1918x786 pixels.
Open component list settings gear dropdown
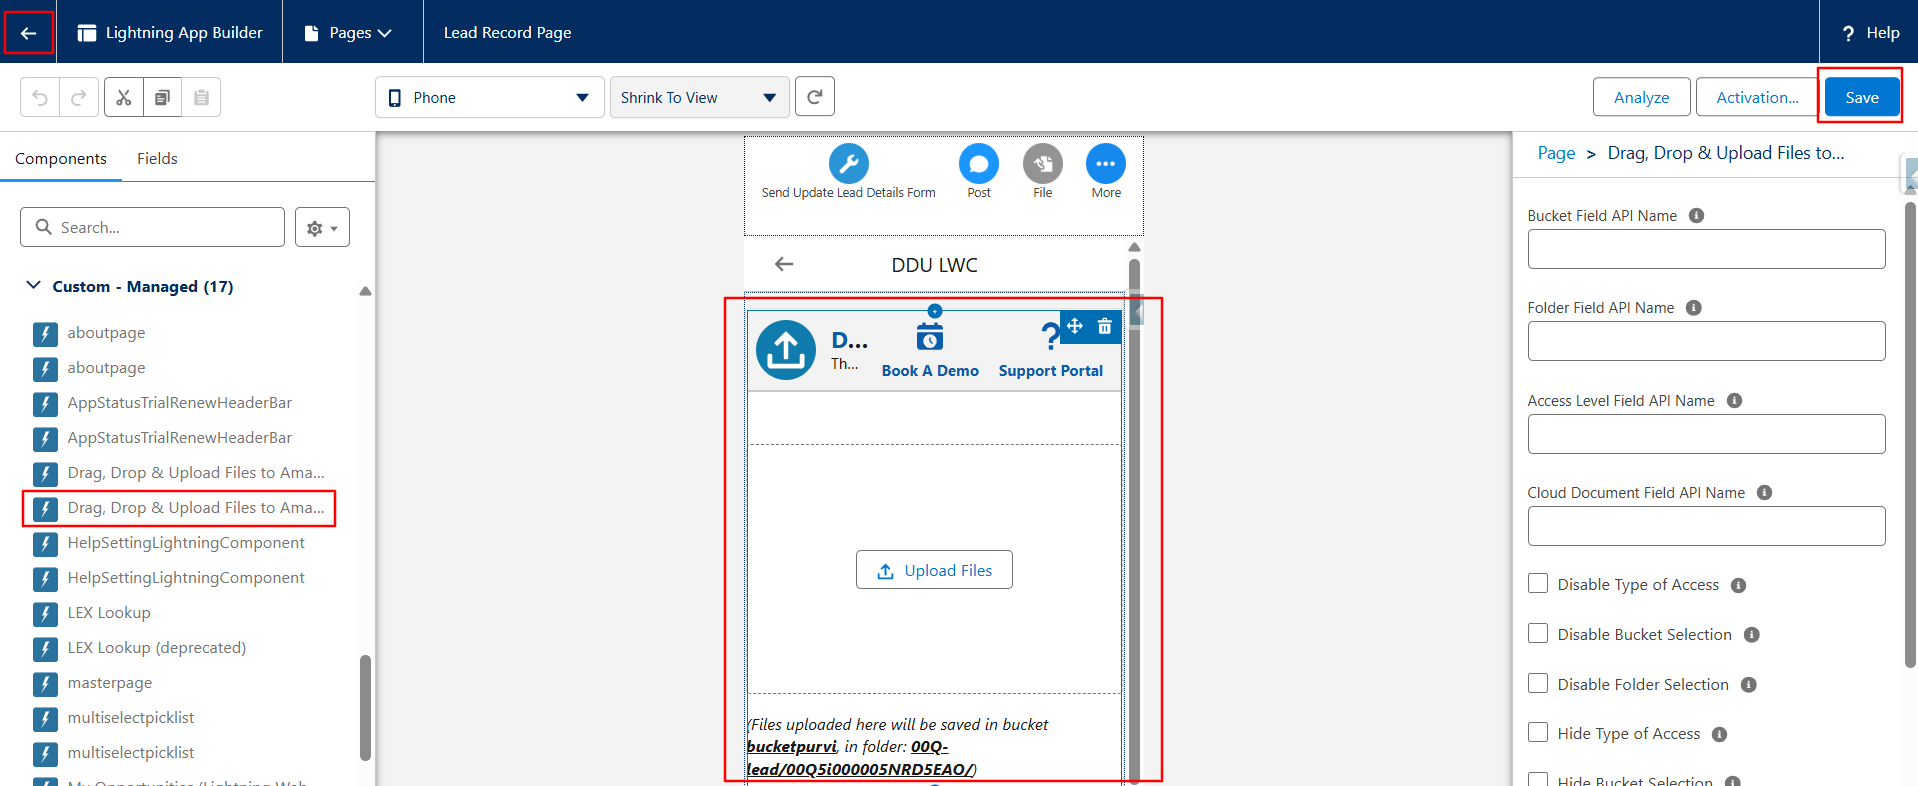click(322, 228)
